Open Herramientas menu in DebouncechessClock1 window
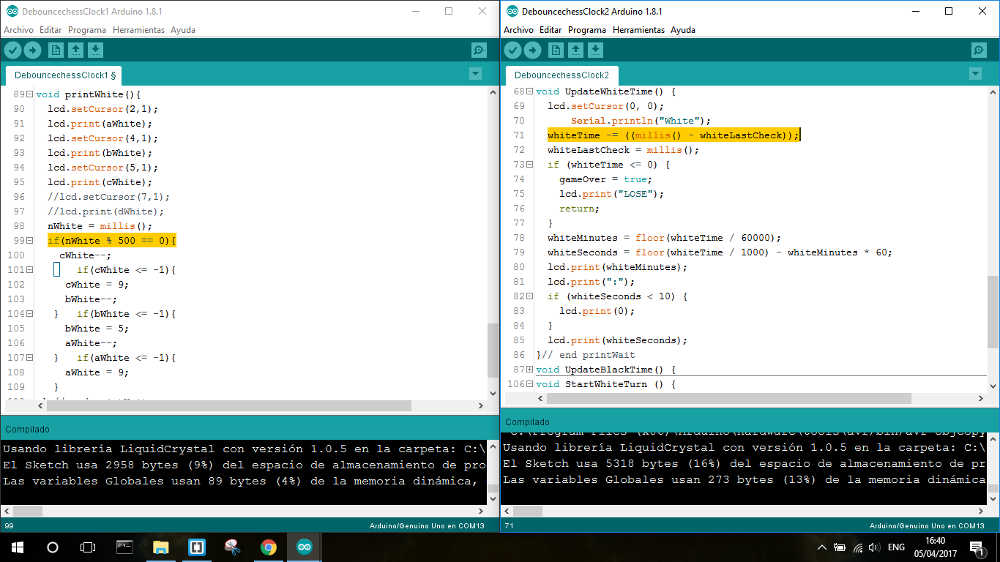Screen dimensions: 1000x562 point(138,30)
